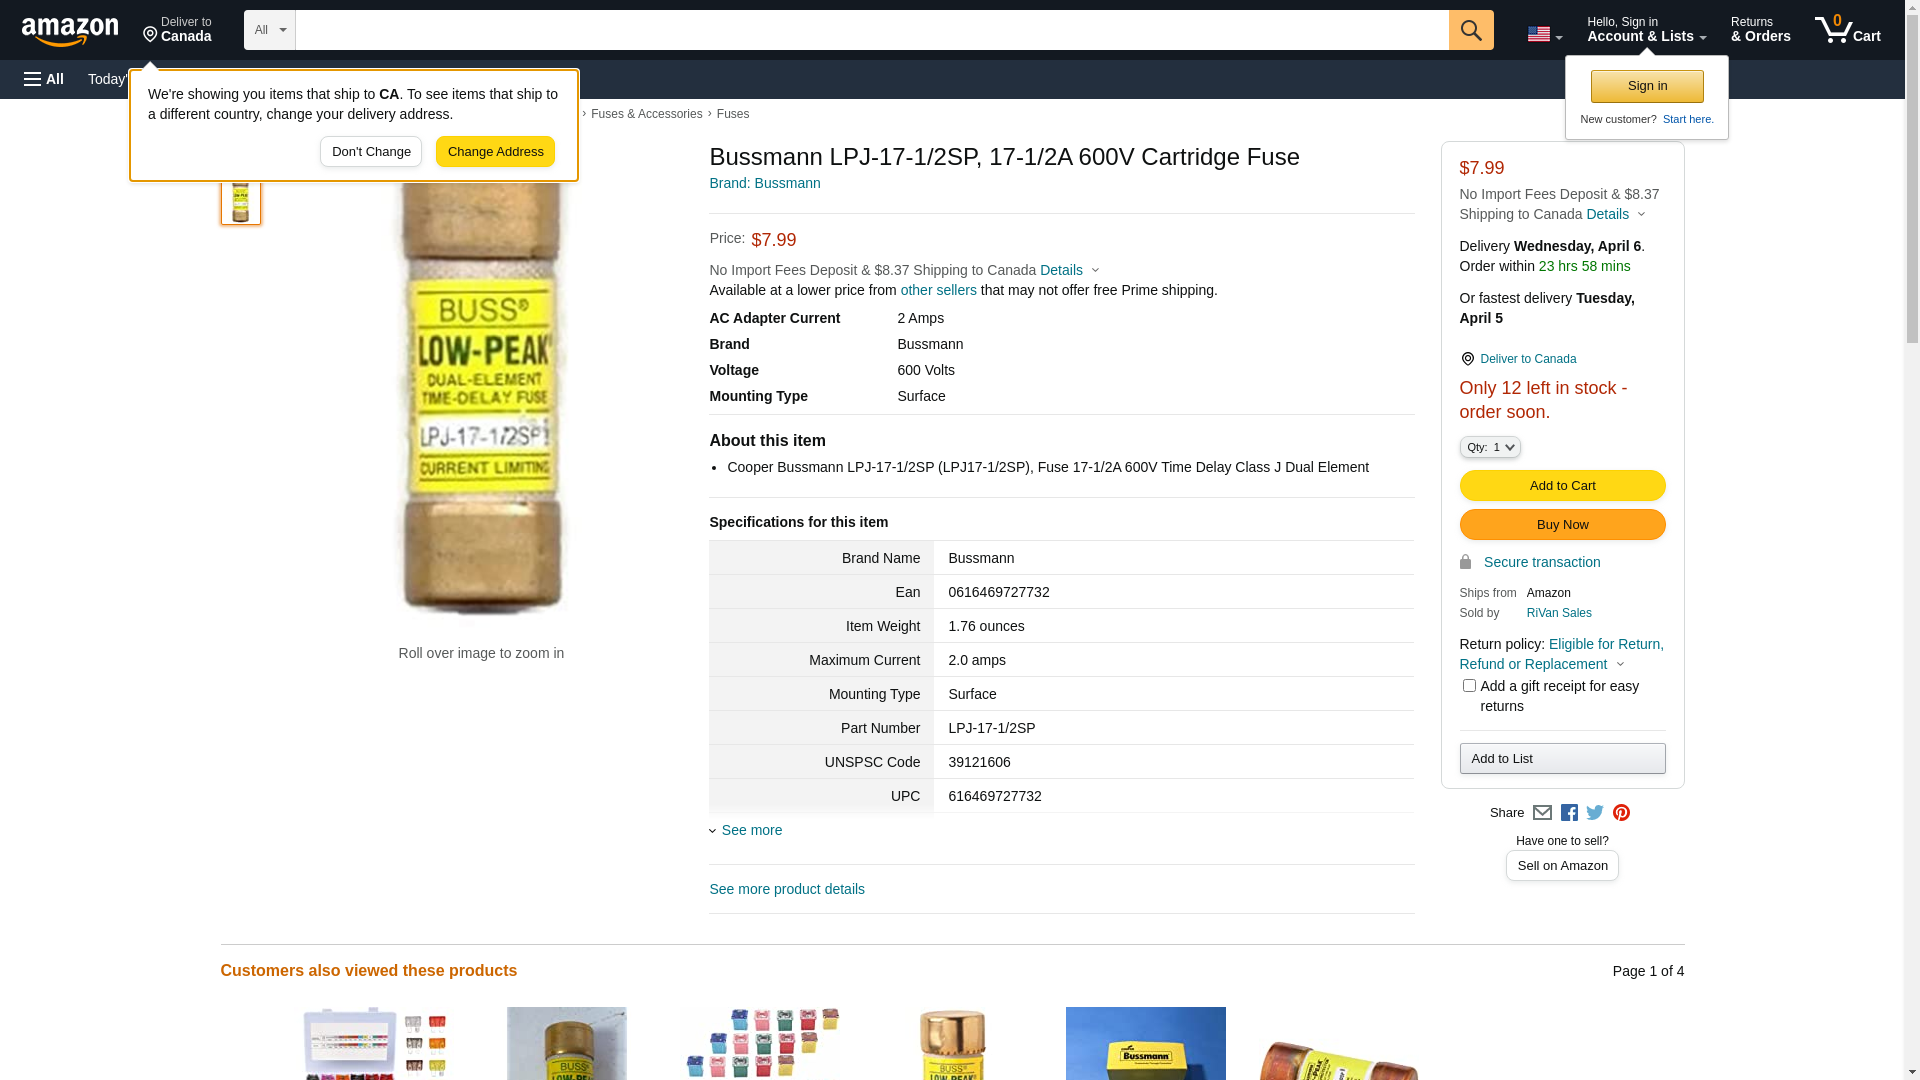
Task: Click into the Amazon search field
Action: coord(871,30)
